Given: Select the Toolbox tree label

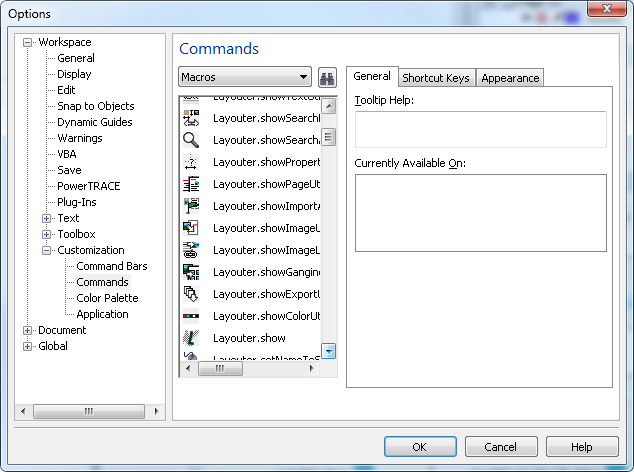Looking at the screenshot, I should tap(76, 234).
